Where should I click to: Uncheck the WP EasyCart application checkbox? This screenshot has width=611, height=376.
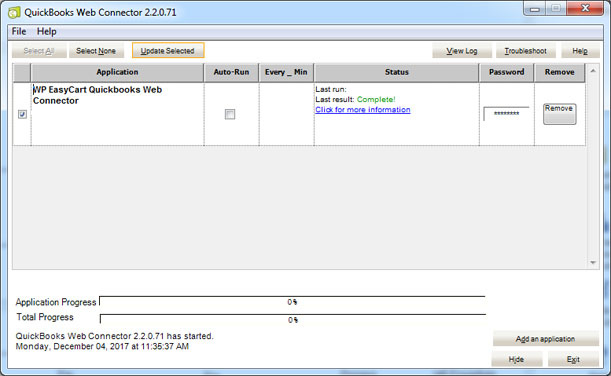[22, 114]
